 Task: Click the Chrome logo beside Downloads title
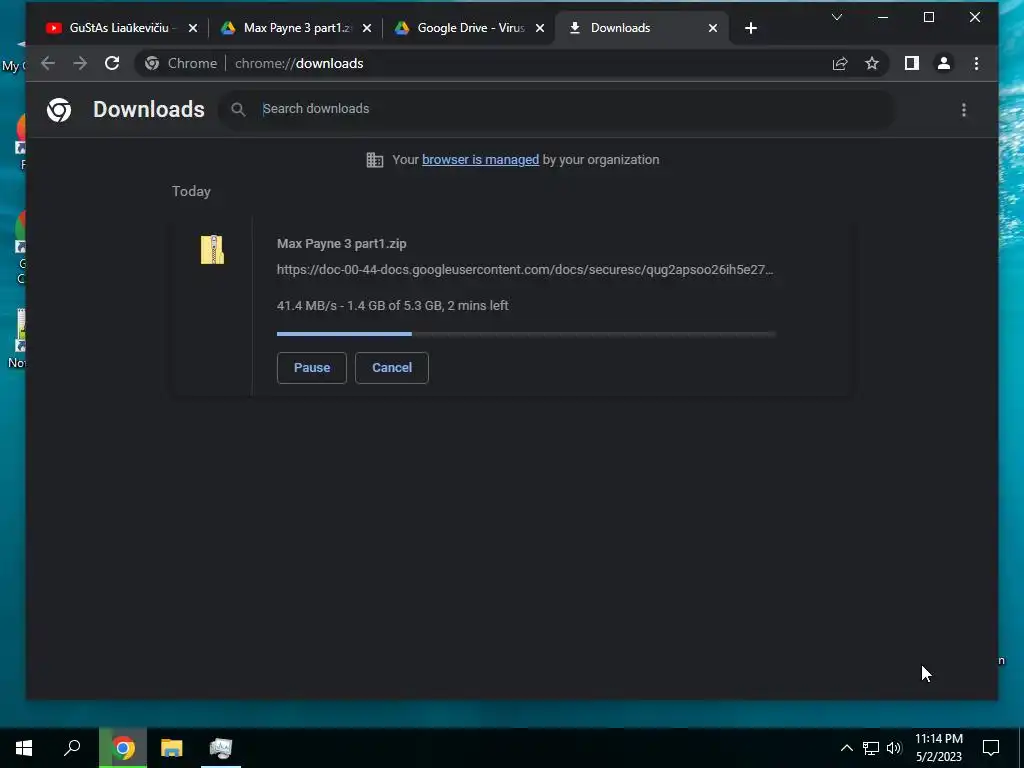pos(59,110)
